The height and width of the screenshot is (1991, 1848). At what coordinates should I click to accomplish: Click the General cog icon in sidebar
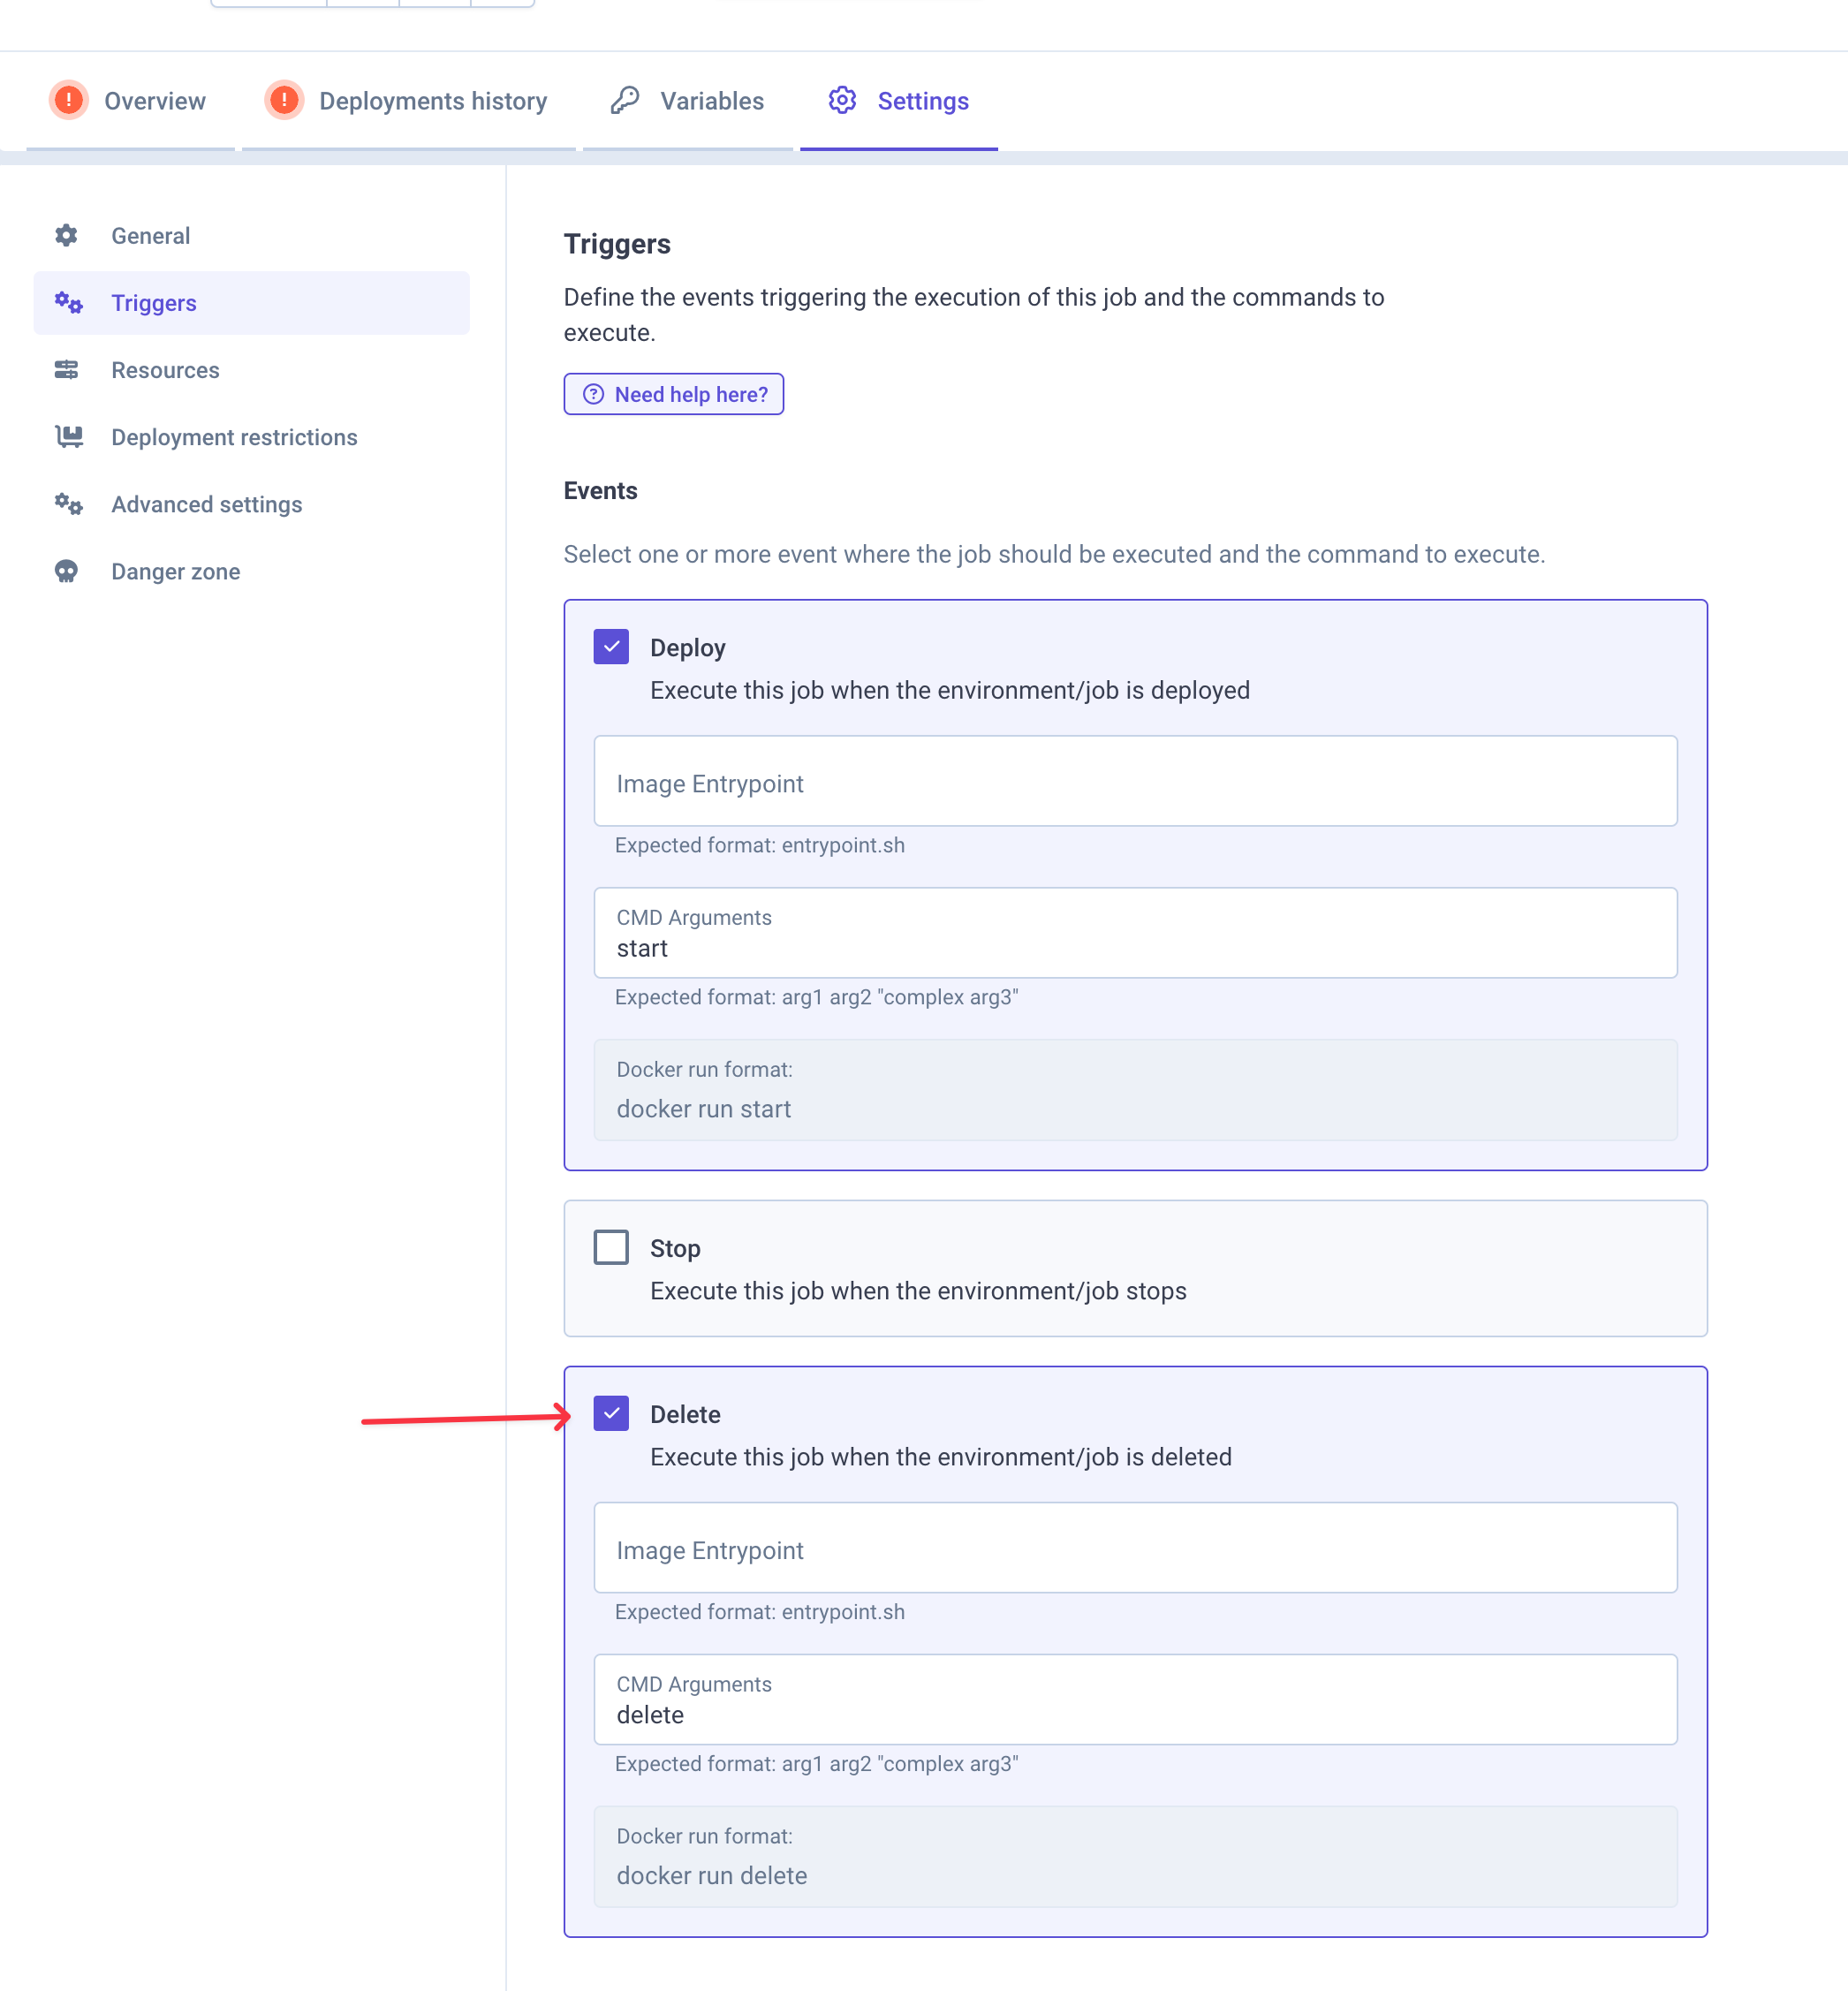(66, 235)
